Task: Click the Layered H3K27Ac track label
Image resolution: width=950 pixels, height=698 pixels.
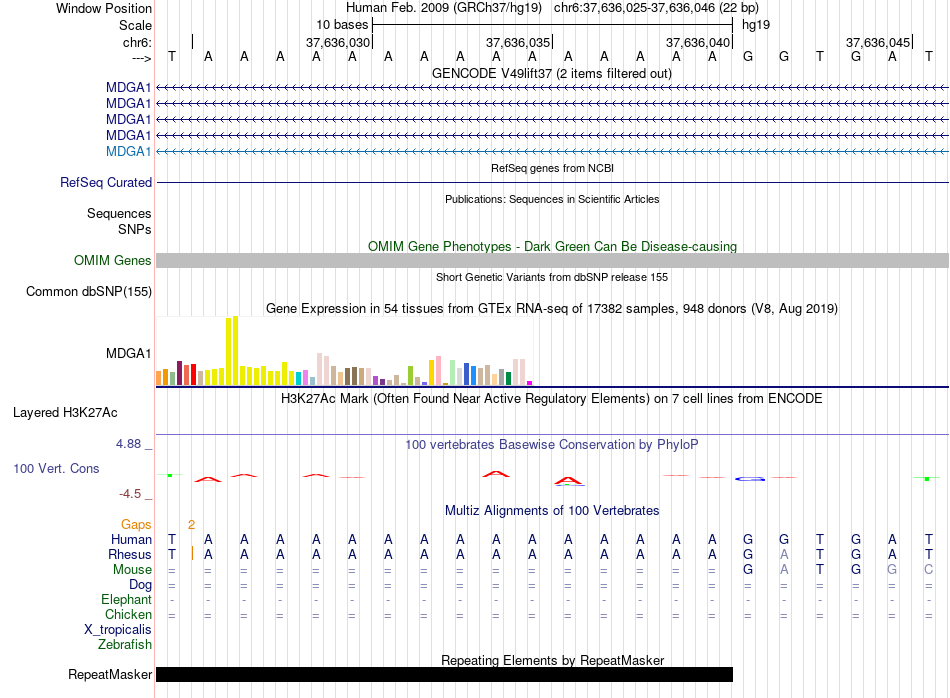Action: click(x=65, y=413)
